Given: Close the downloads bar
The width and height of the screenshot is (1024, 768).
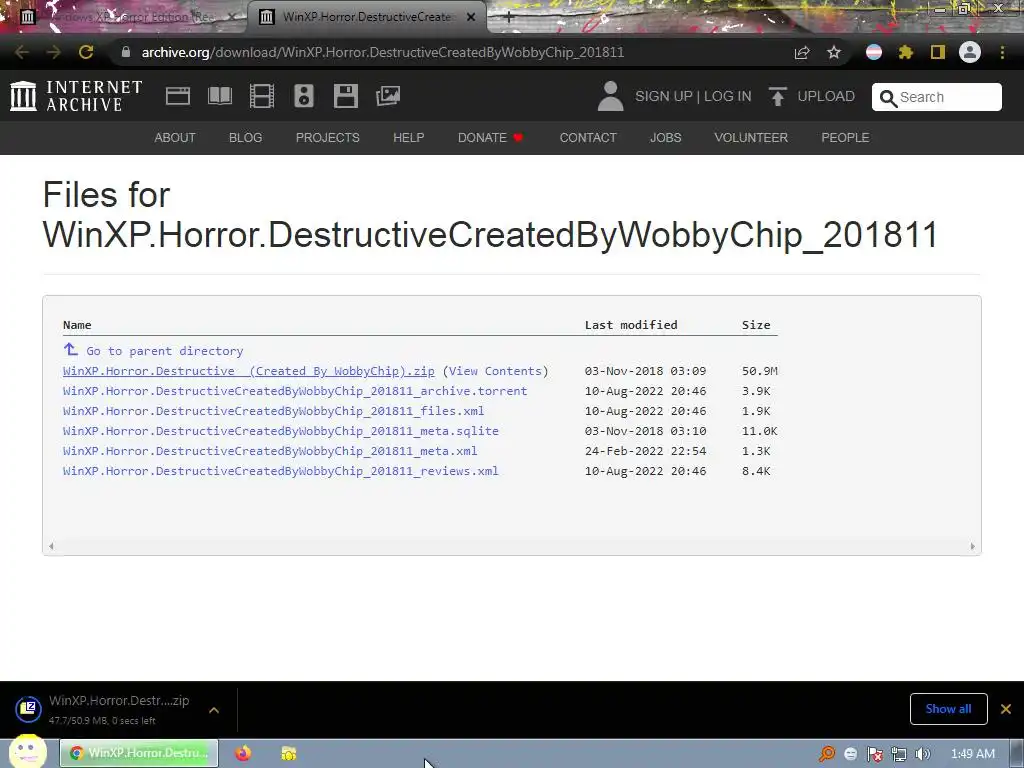Looking at the screenshot, I should (1006, 709).
